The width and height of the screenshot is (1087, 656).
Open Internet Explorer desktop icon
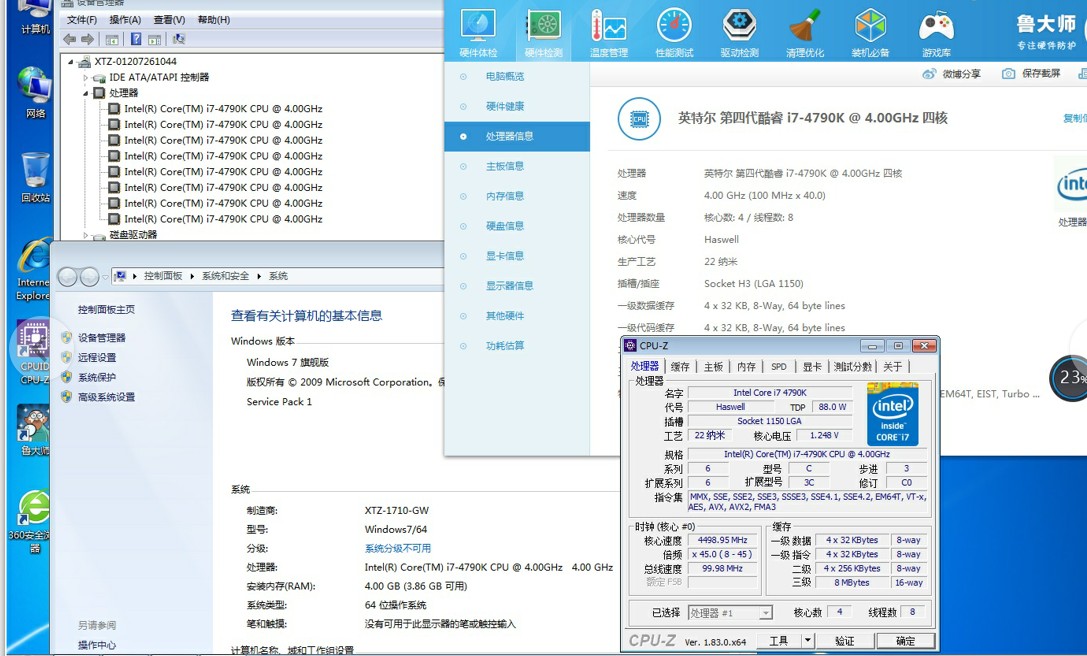coord(33,270)
